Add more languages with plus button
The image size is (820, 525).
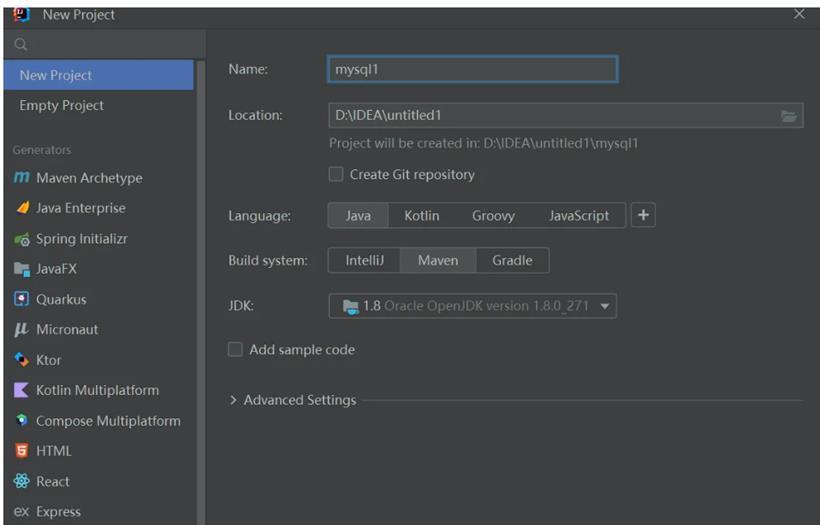pos(643,215)
